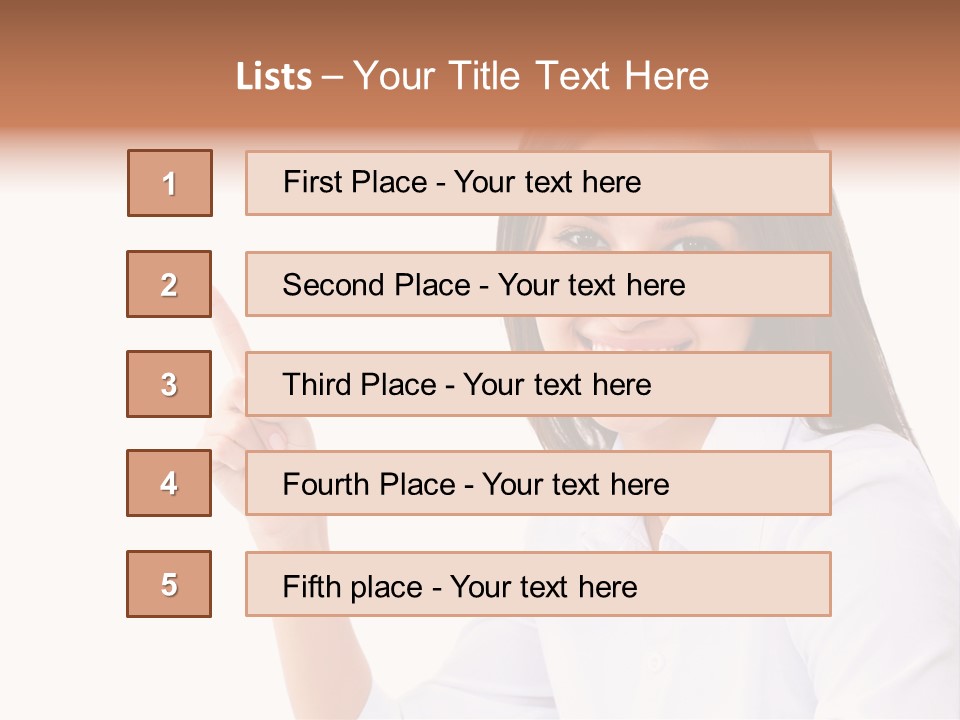Click the word 'Third' in the list
The height and width of the screenshot is (720, 960).
317,385
